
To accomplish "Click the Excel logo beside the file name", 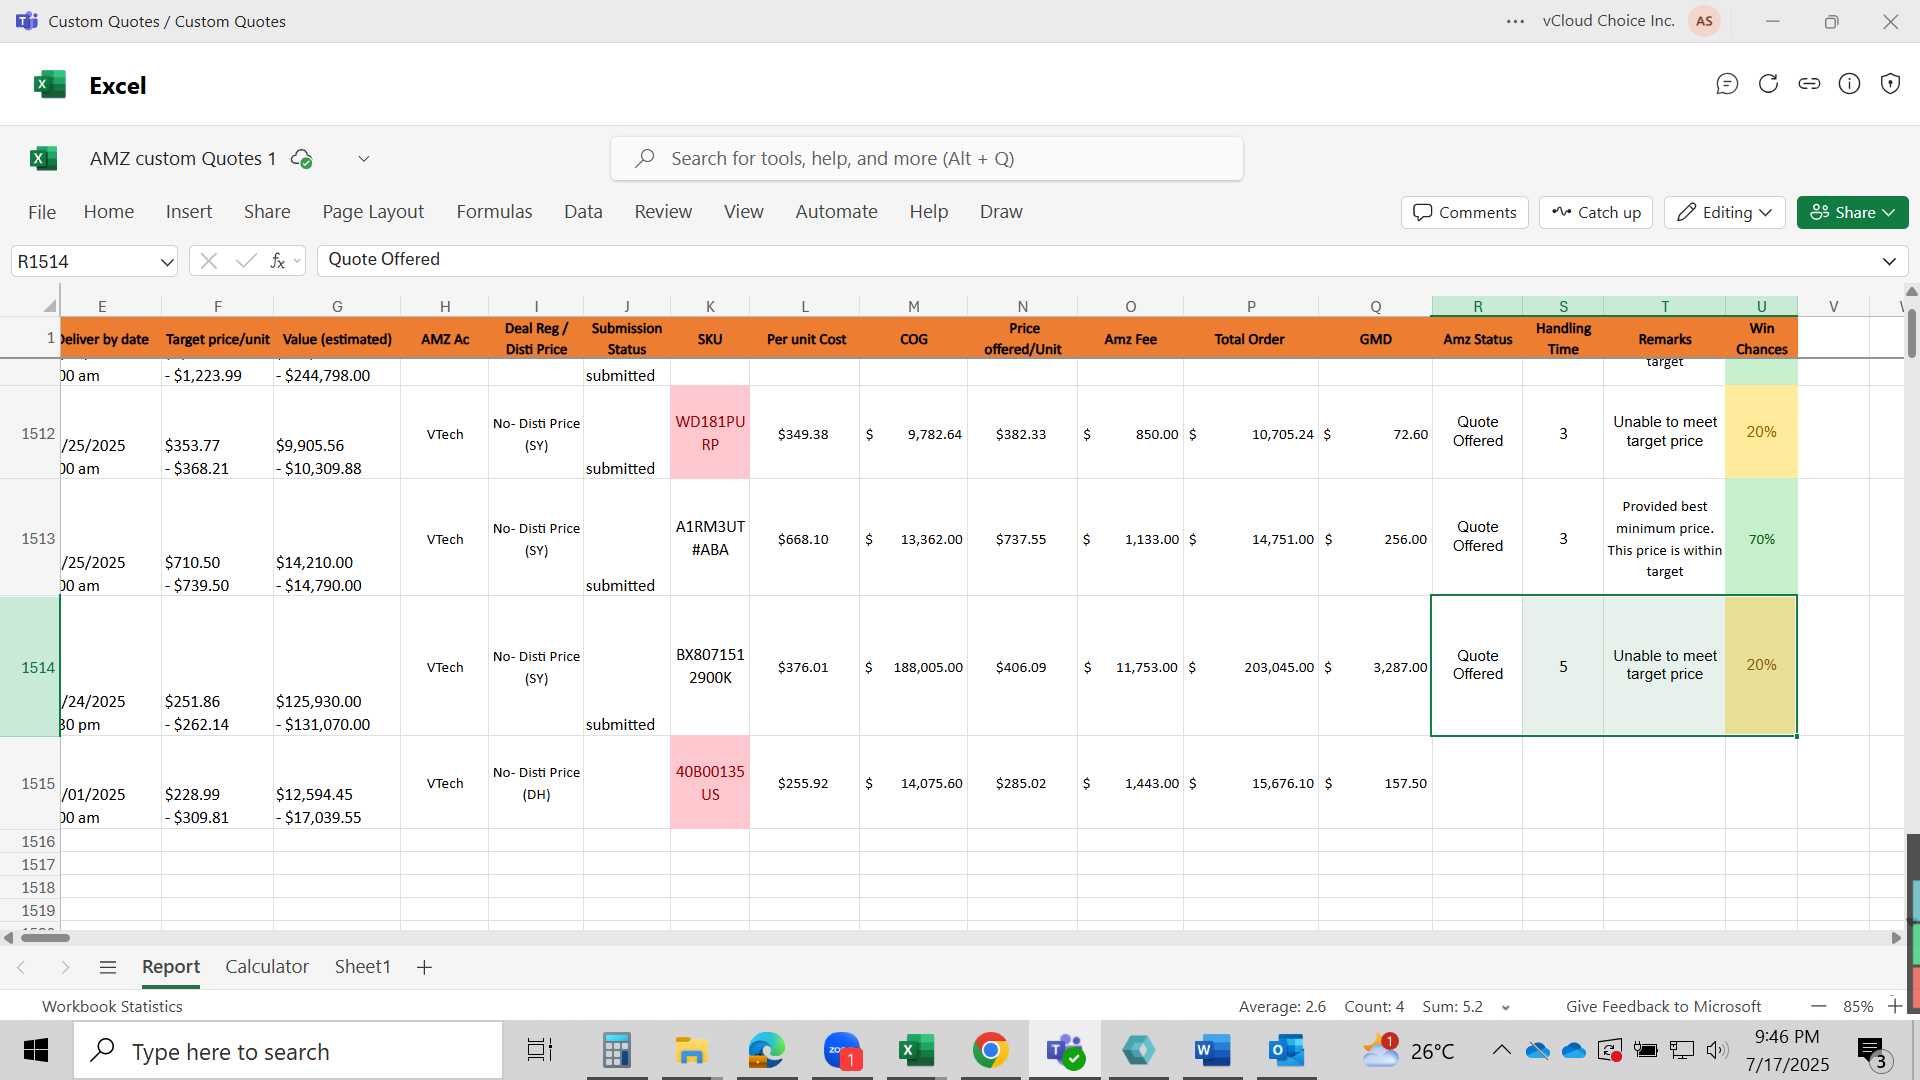I will click(x=43, y=158).
